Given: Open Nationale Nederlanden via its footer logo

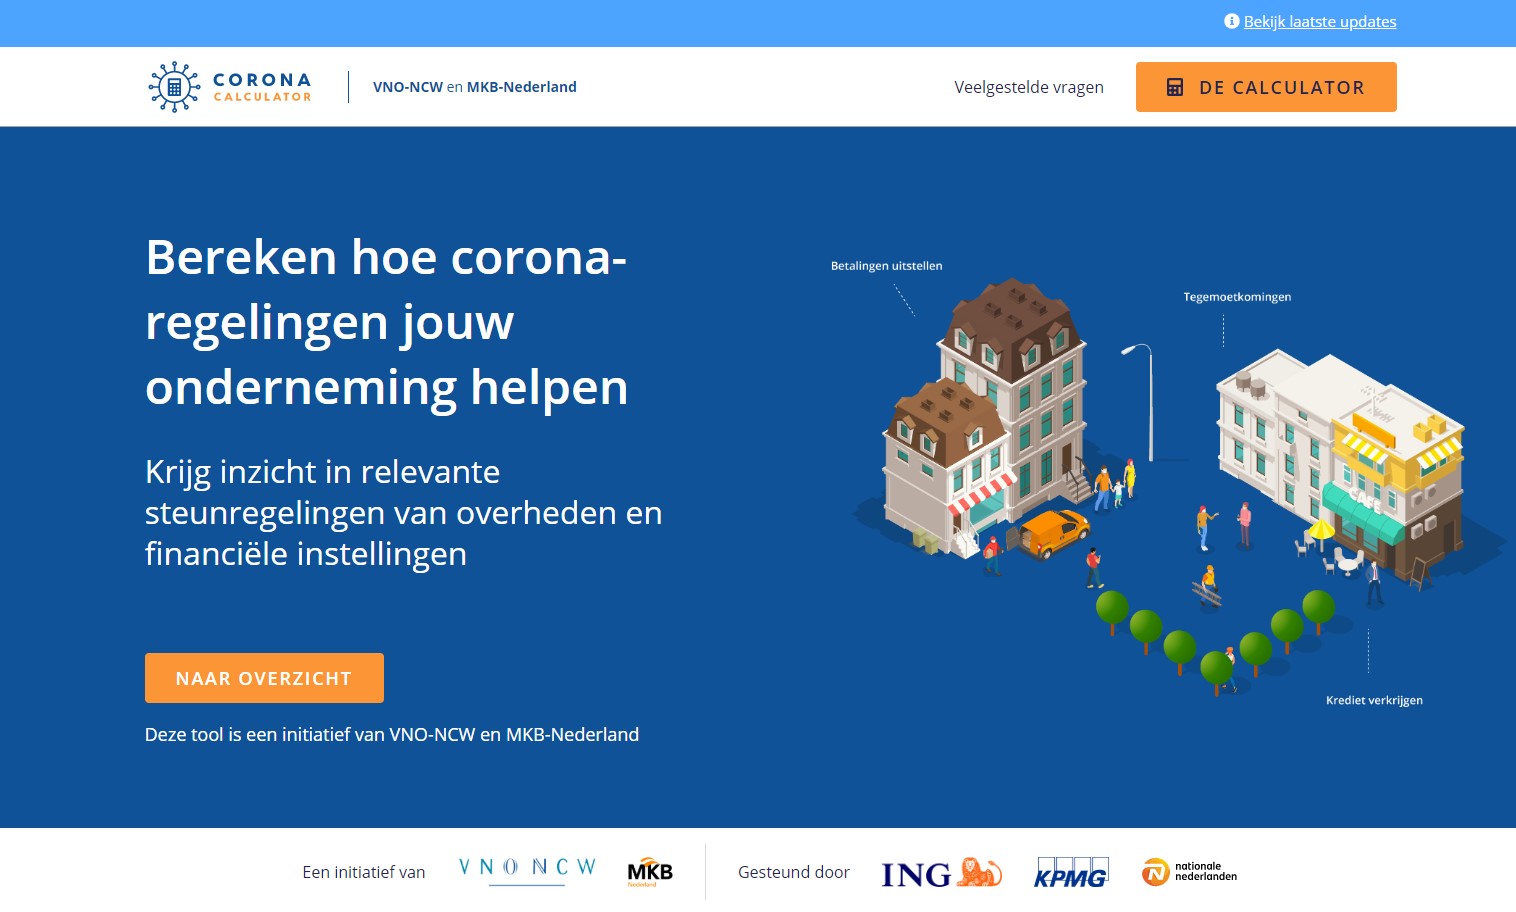Looking at the screenshot, I should 1188,872.
